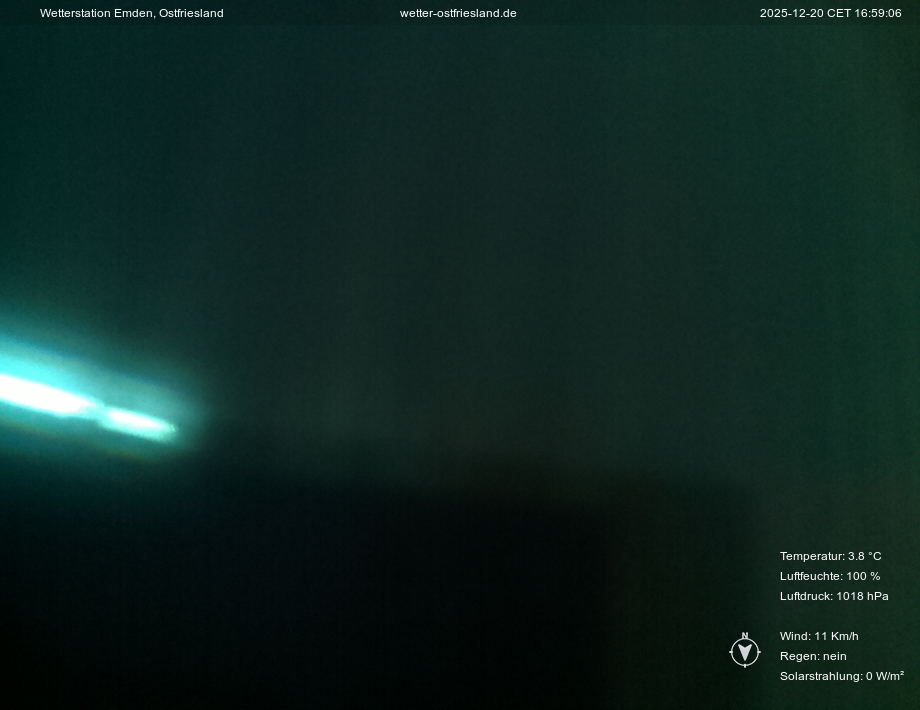Click the CET timezone label
Image resolution: width=920 pixels, height=710 pixels.
(840, 13)
